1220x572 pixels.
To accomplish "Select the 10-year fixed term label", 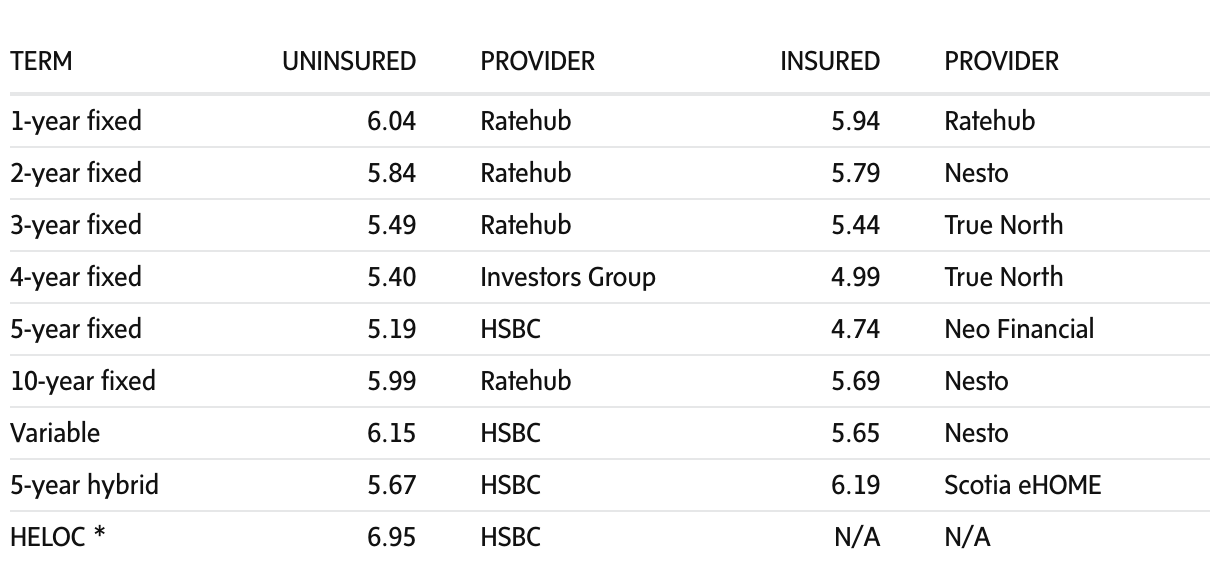I will tap(83, 381).
